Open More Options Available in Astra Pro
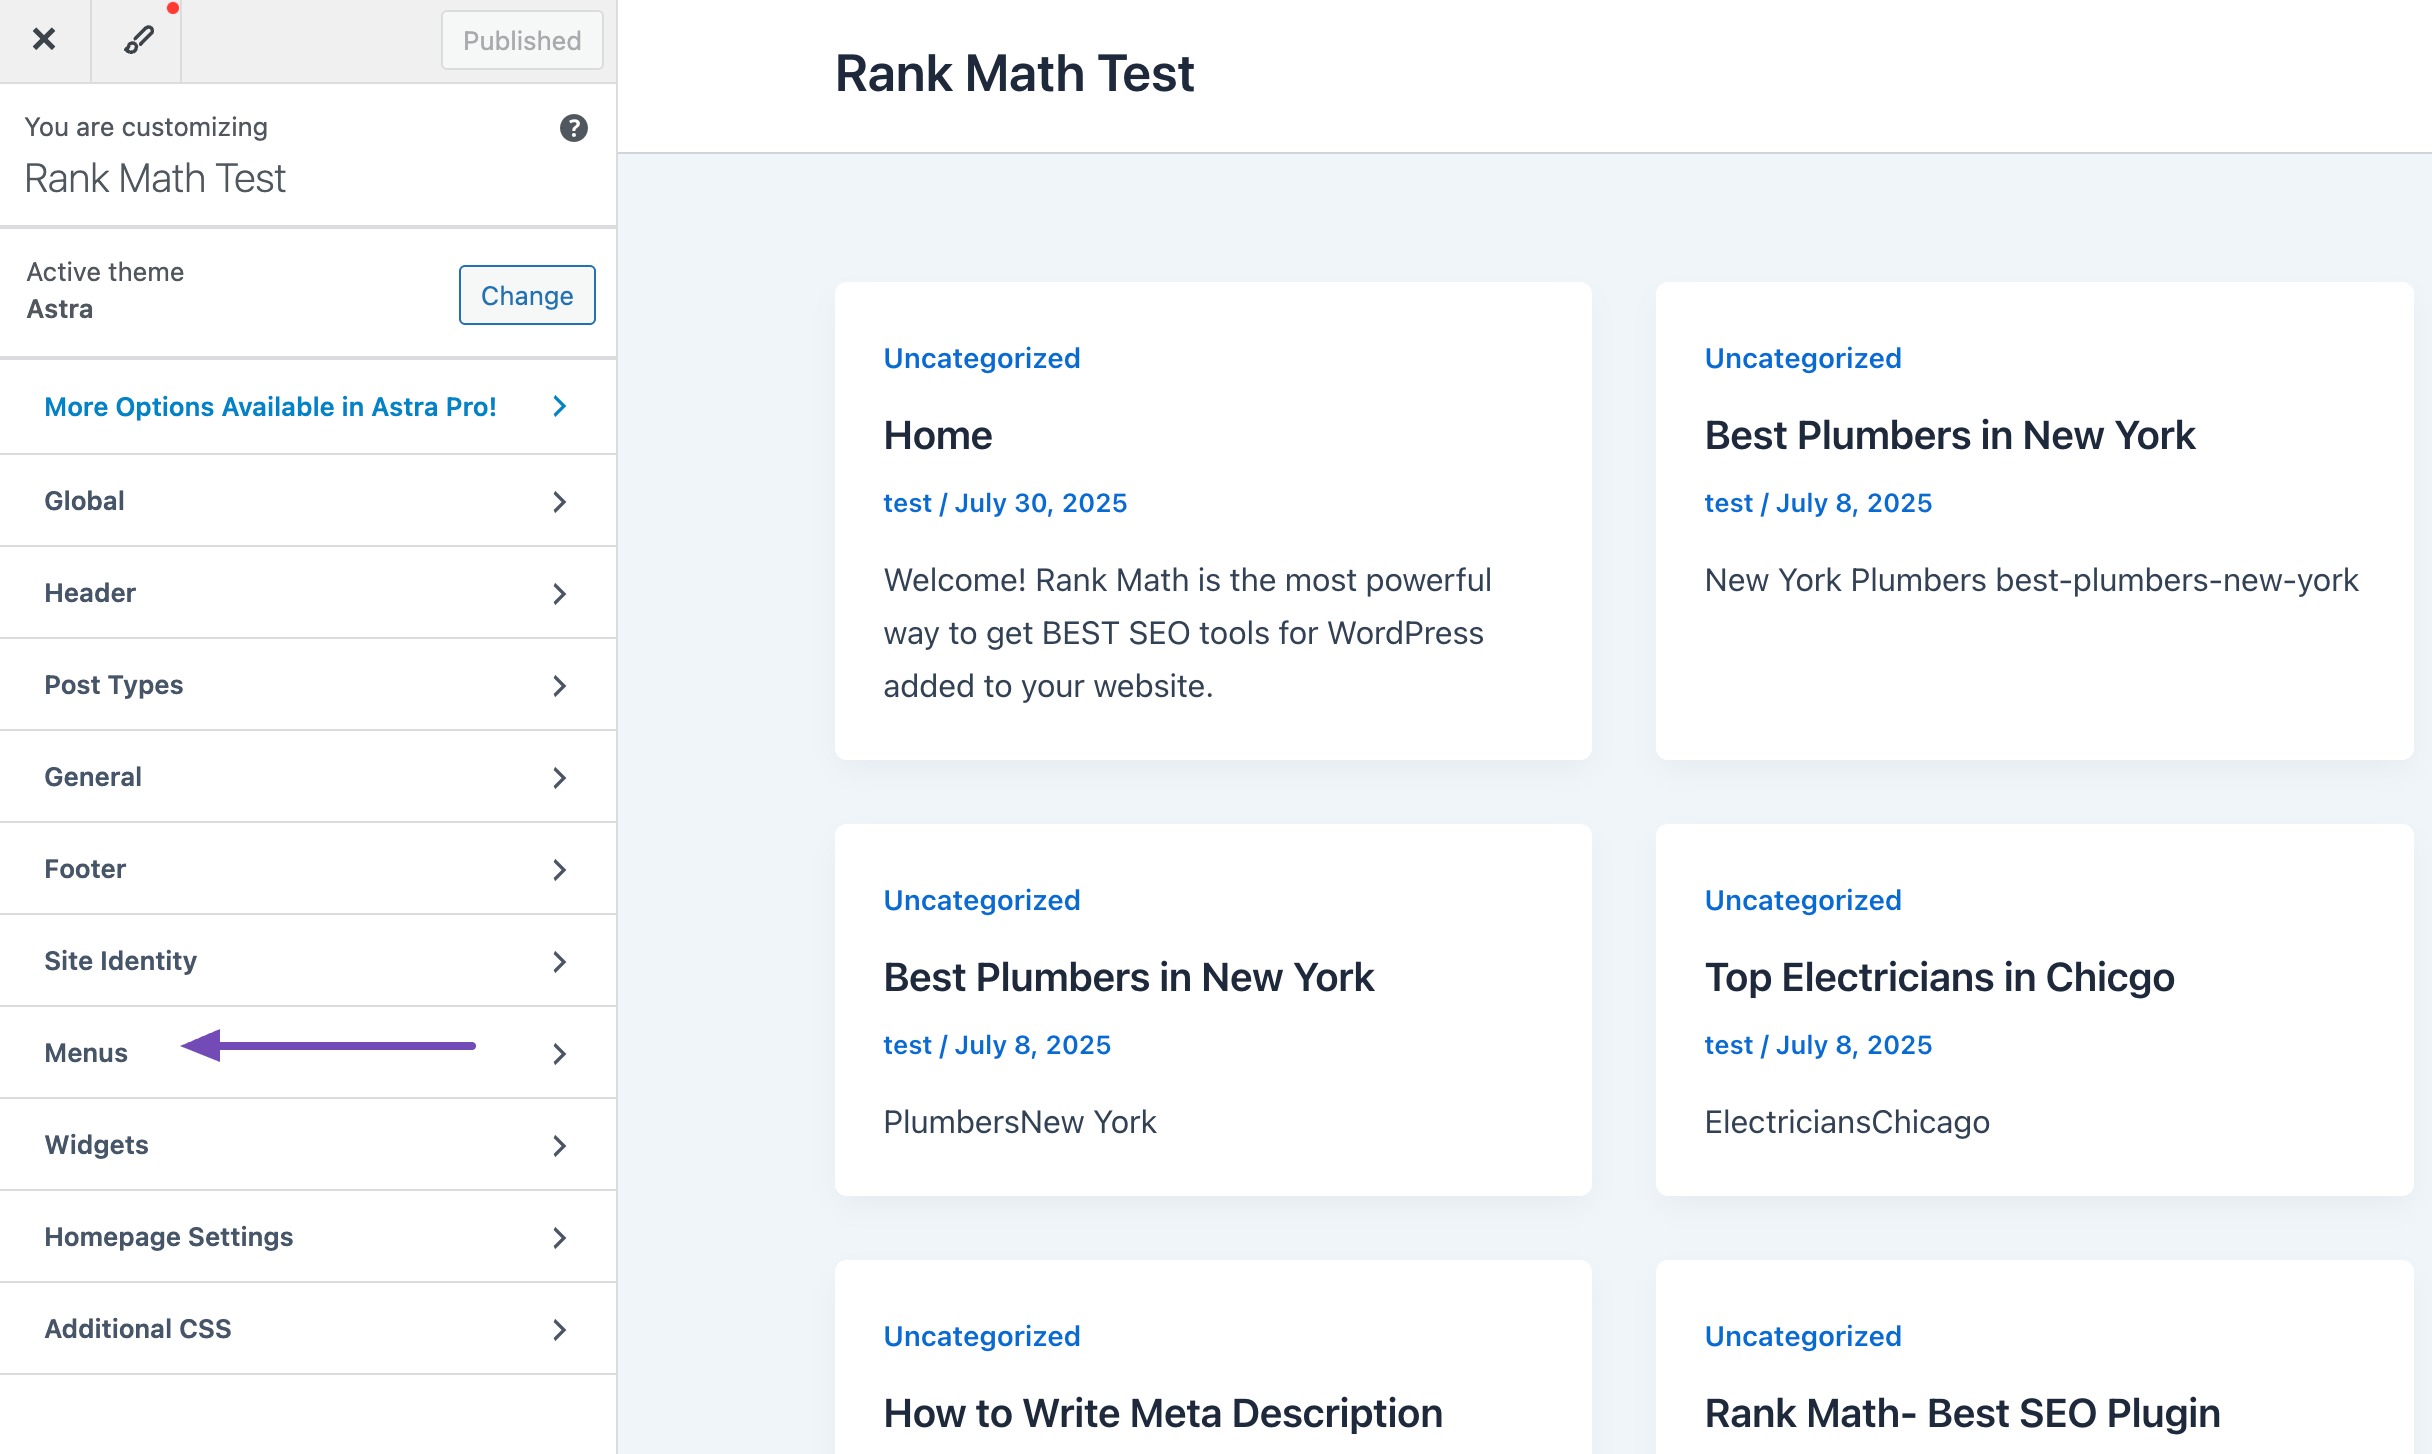 coord(308,407)
